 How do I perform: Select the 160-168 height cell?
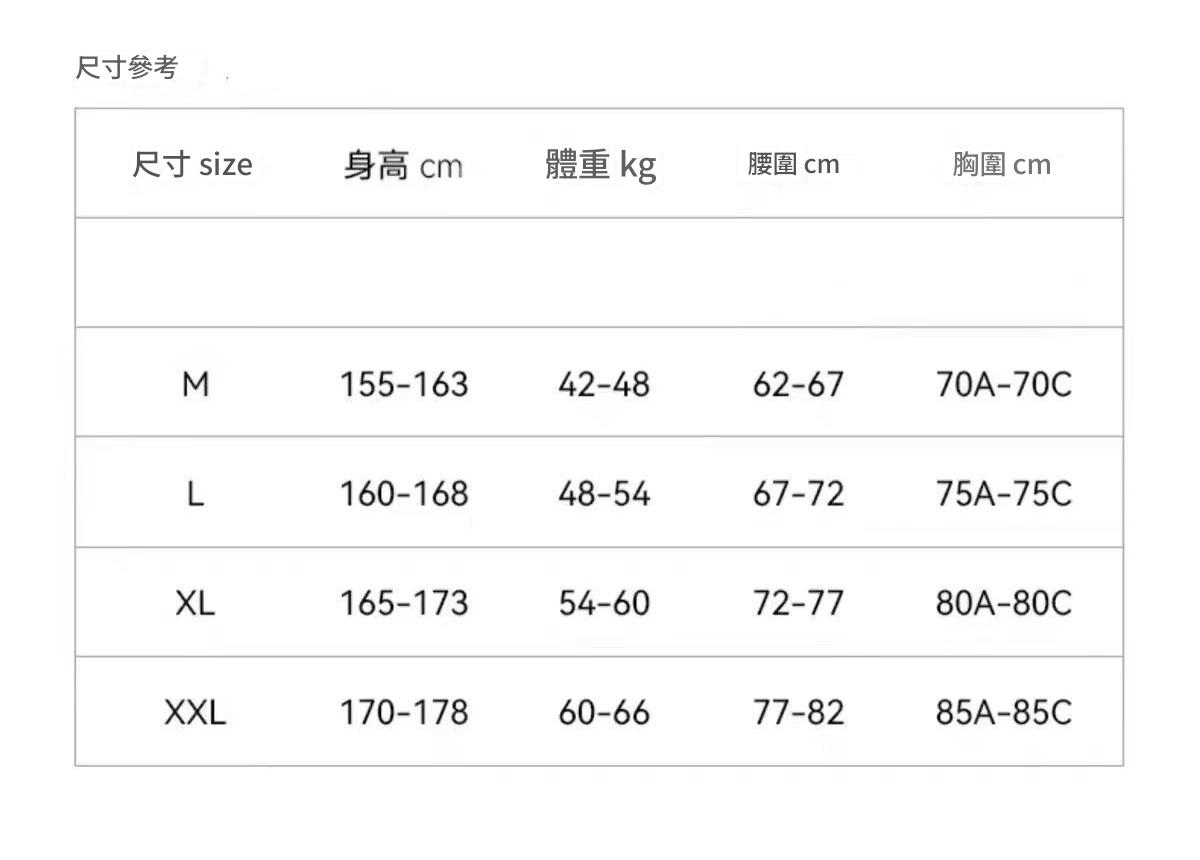(x=404, y=493)
